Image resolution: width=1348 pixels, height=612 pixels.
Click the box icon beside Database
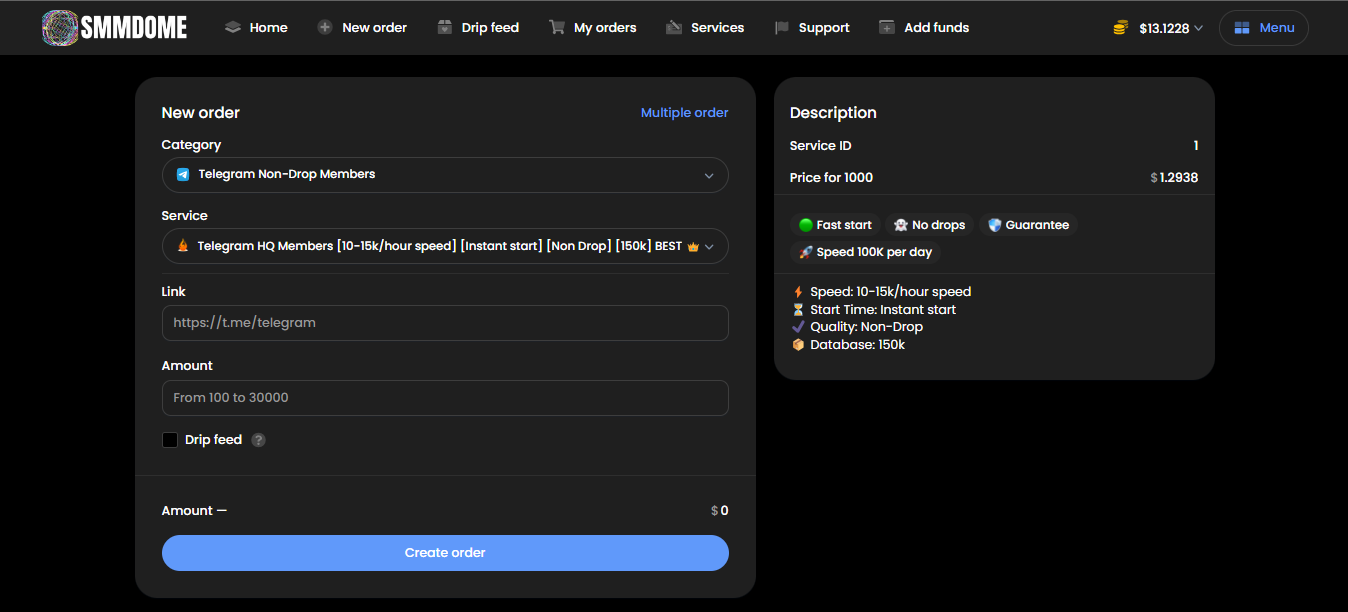click(x=798, y=345)
